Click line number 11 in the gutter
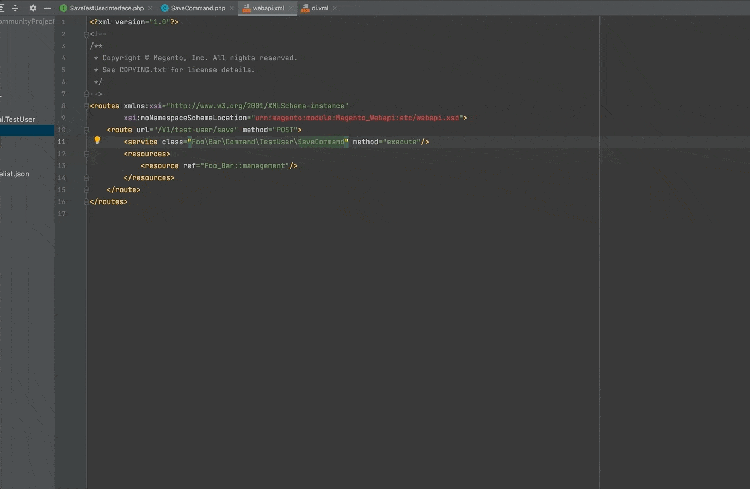The image size is (750, 489). tap(62, 142)
